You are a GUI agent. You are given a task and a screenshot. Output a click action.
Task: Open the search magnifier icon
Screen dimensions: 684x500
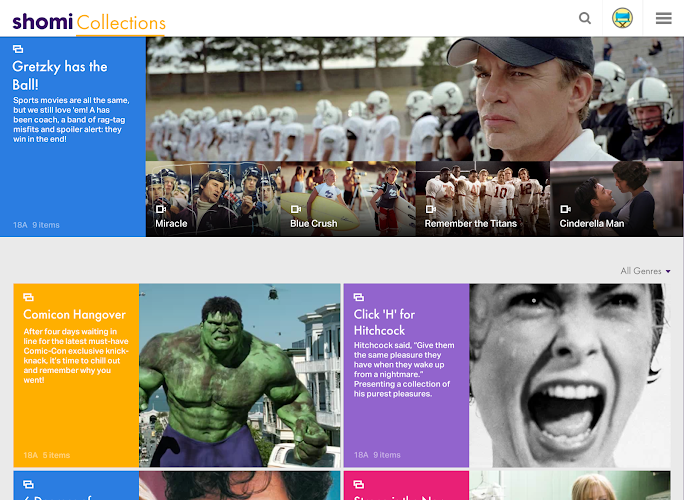[x=585, y=18]
